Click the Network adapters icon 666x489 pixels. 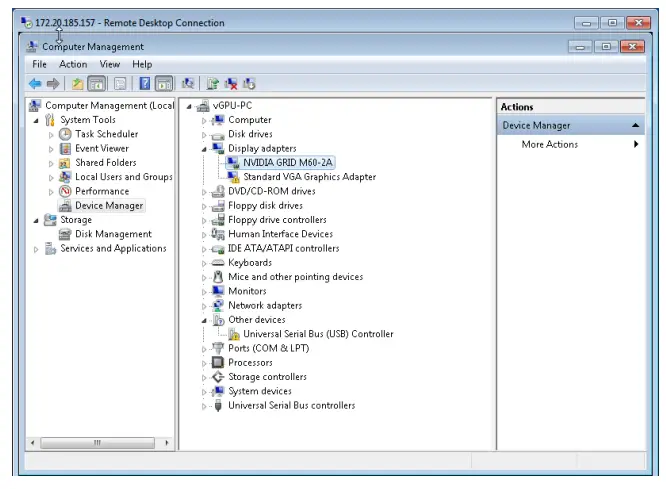218,305
